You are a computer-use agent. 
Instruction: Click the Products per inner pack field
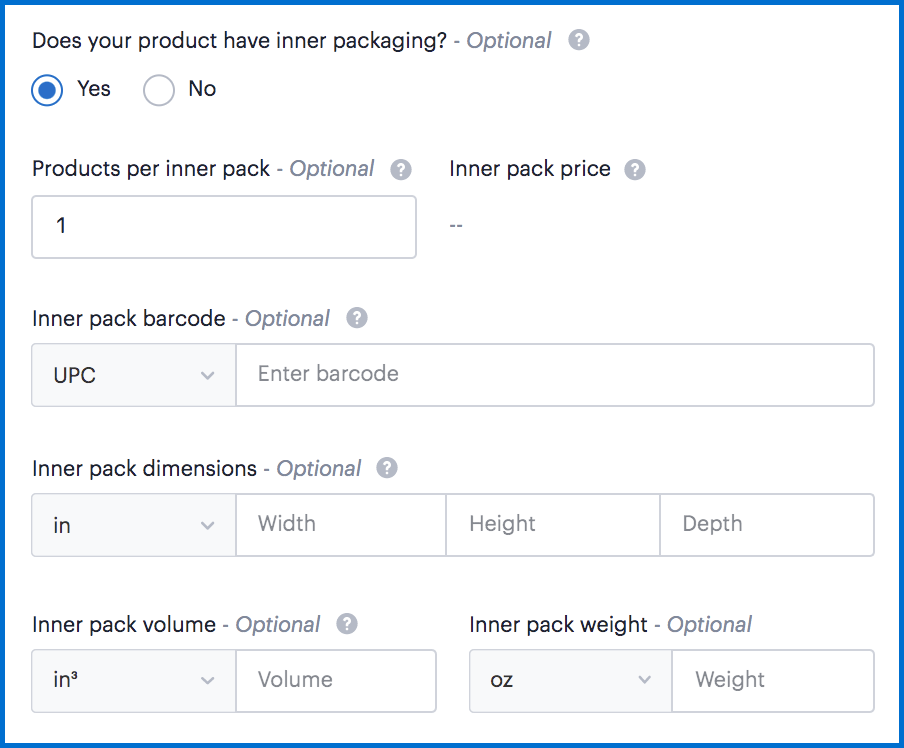point(224,227)
